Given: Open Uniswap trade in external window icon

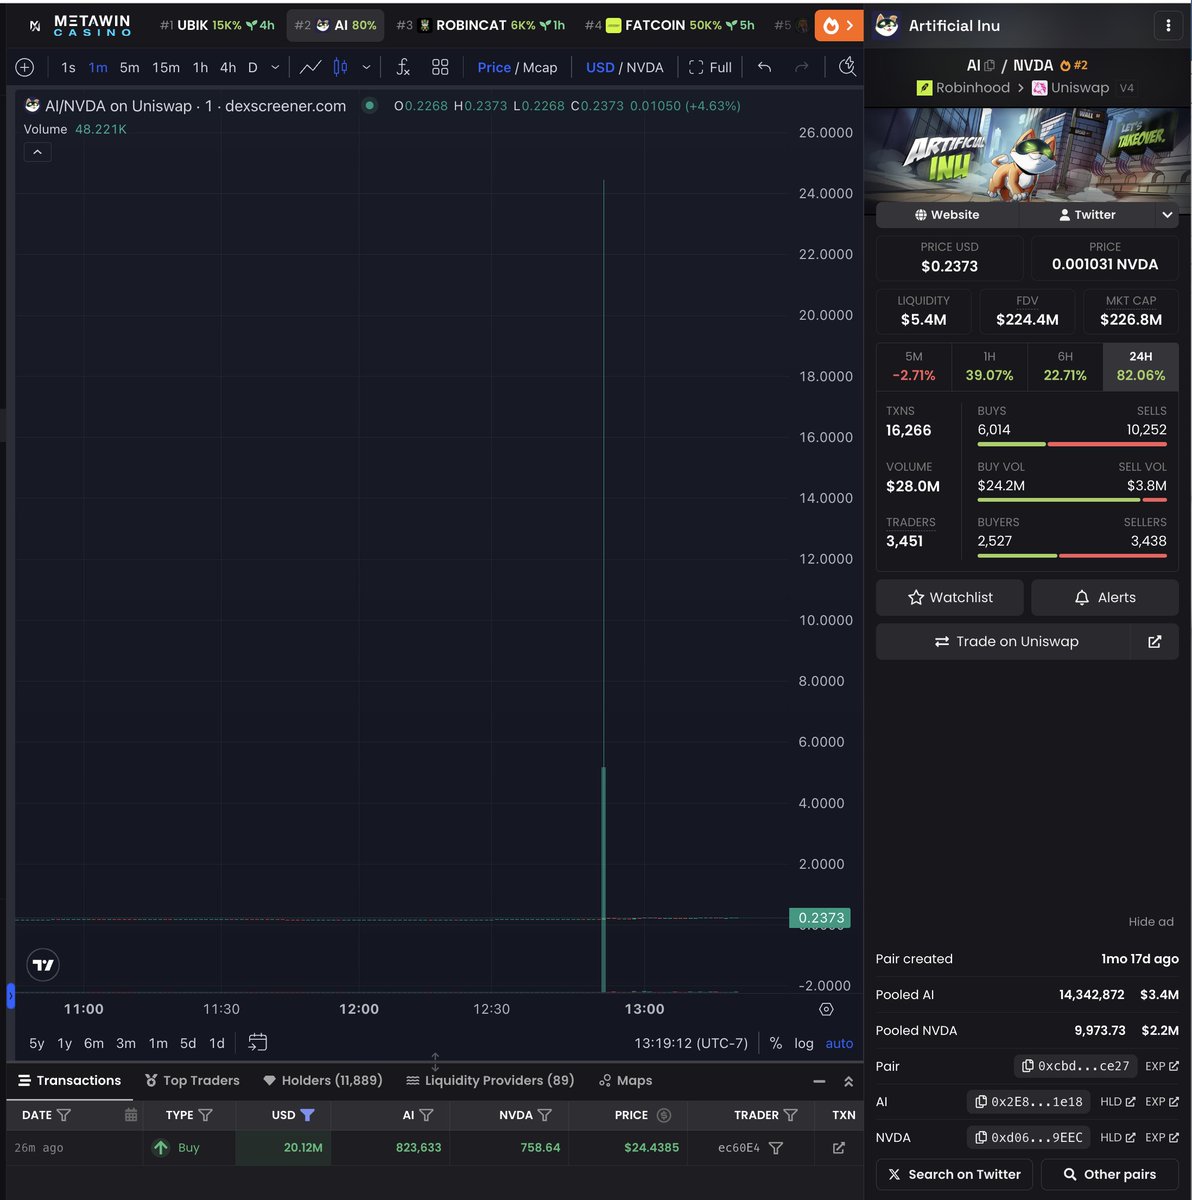Looking at the screenshot, I should click(x=1154, y=642).
